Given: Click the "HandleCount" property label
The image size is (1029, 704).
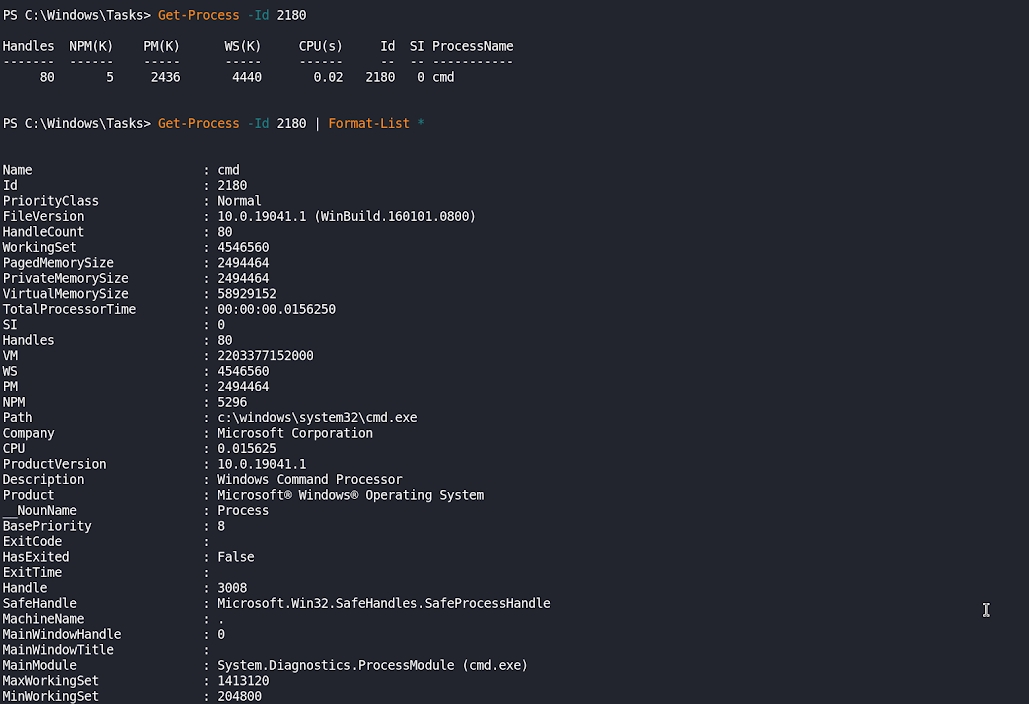Looking at the screenshot, I should pos(43,232).
